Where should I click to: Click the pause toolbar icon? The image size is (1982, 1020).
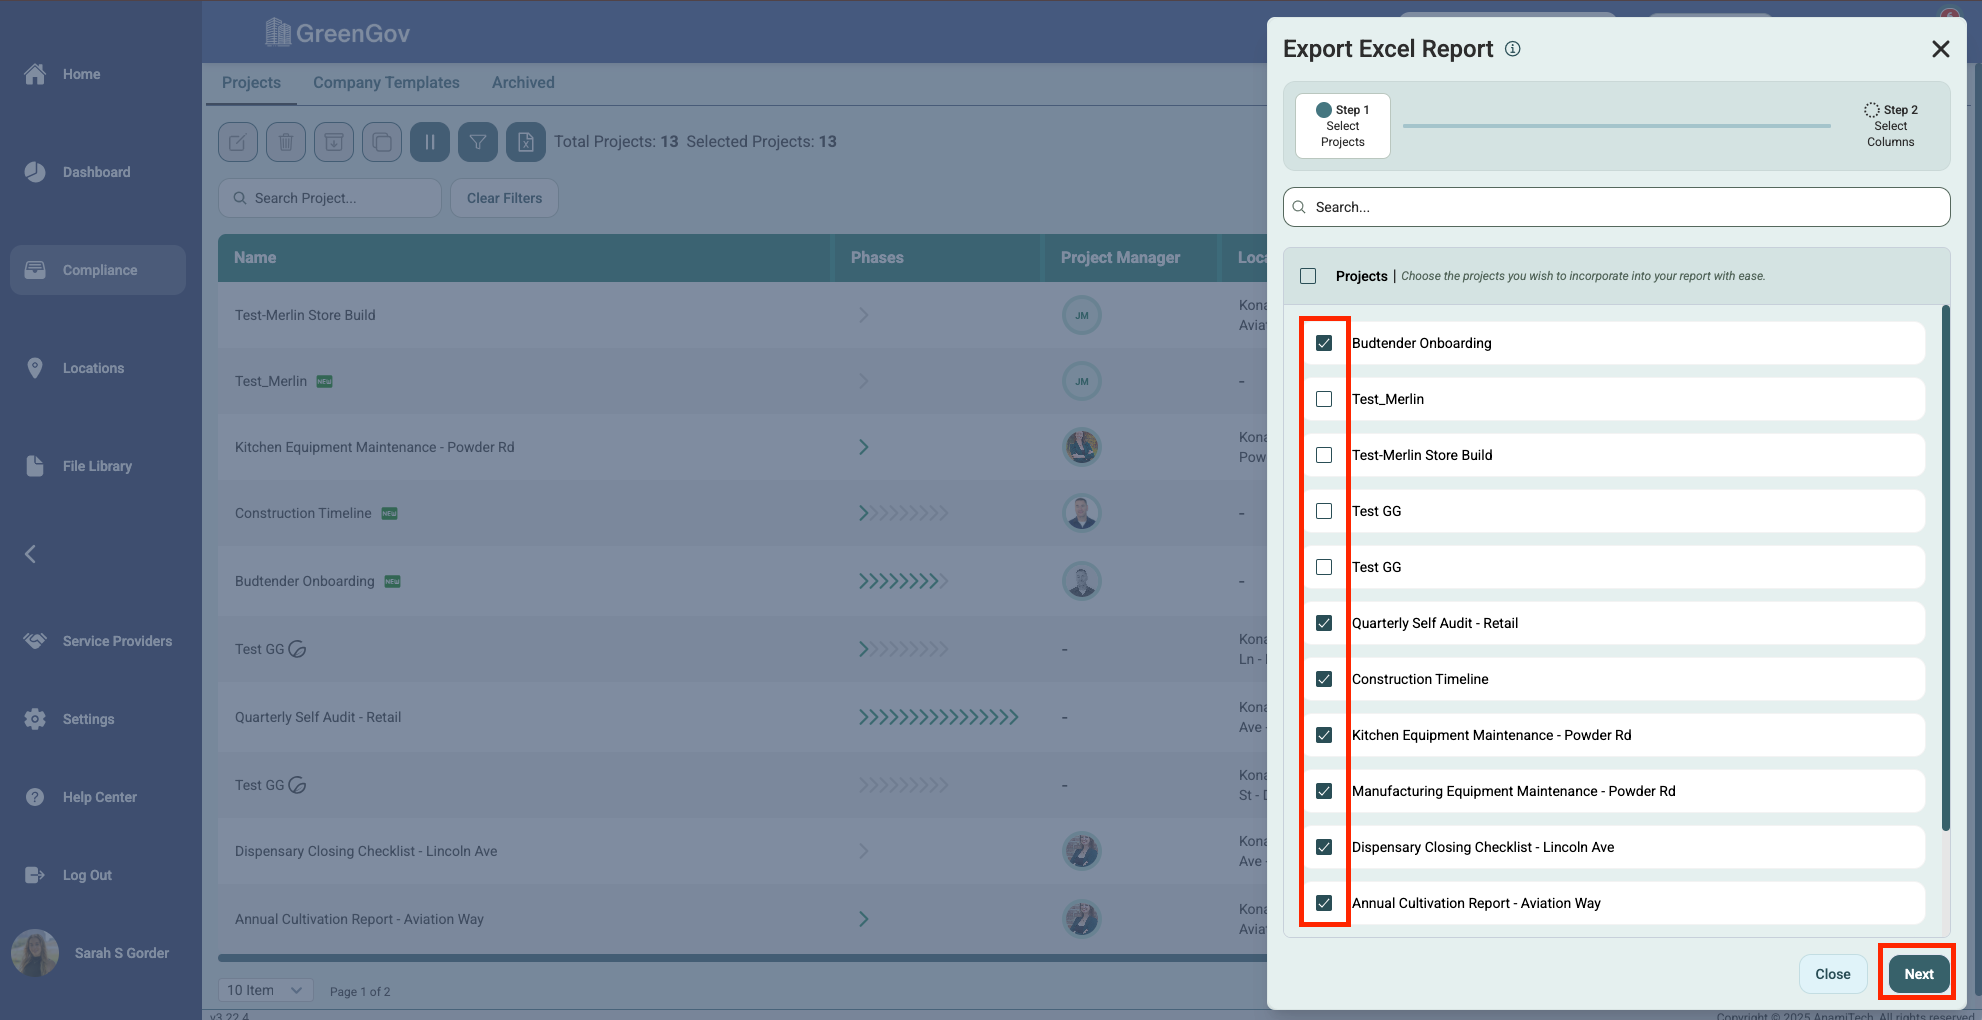(x=430, y=142)
